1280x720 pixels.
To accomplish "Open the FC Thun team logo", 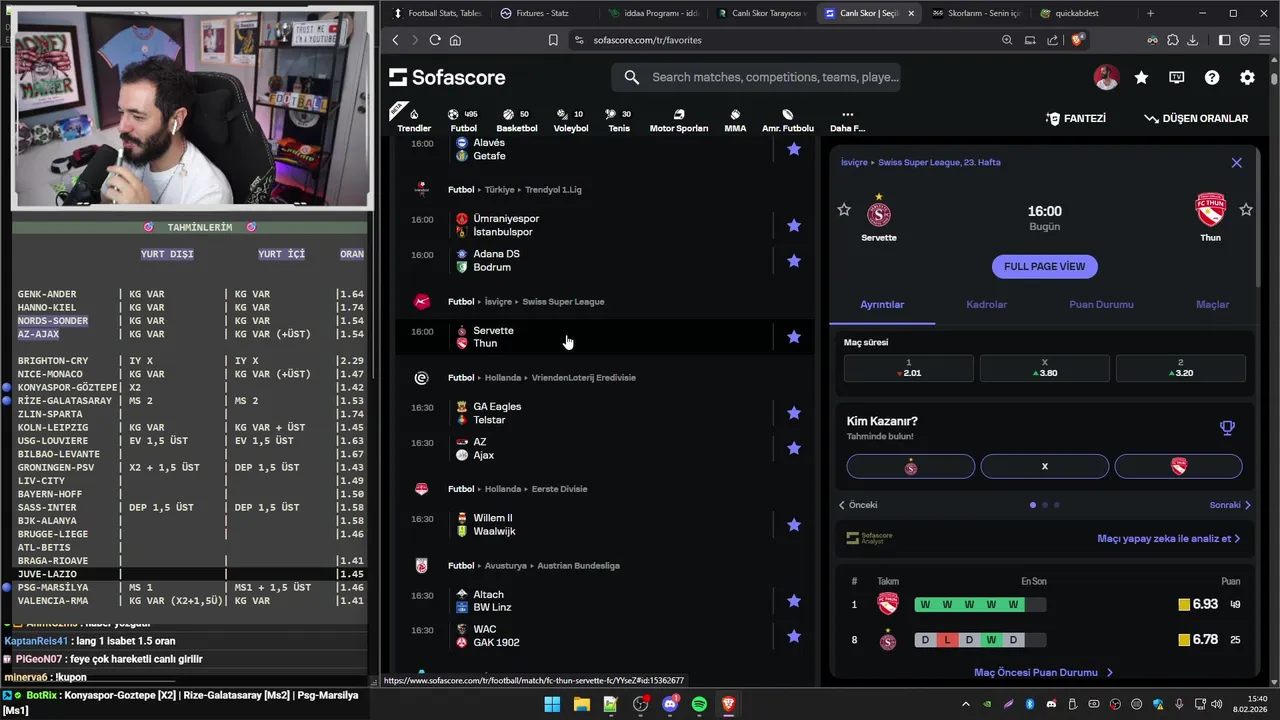I will tap(1211, 210).
